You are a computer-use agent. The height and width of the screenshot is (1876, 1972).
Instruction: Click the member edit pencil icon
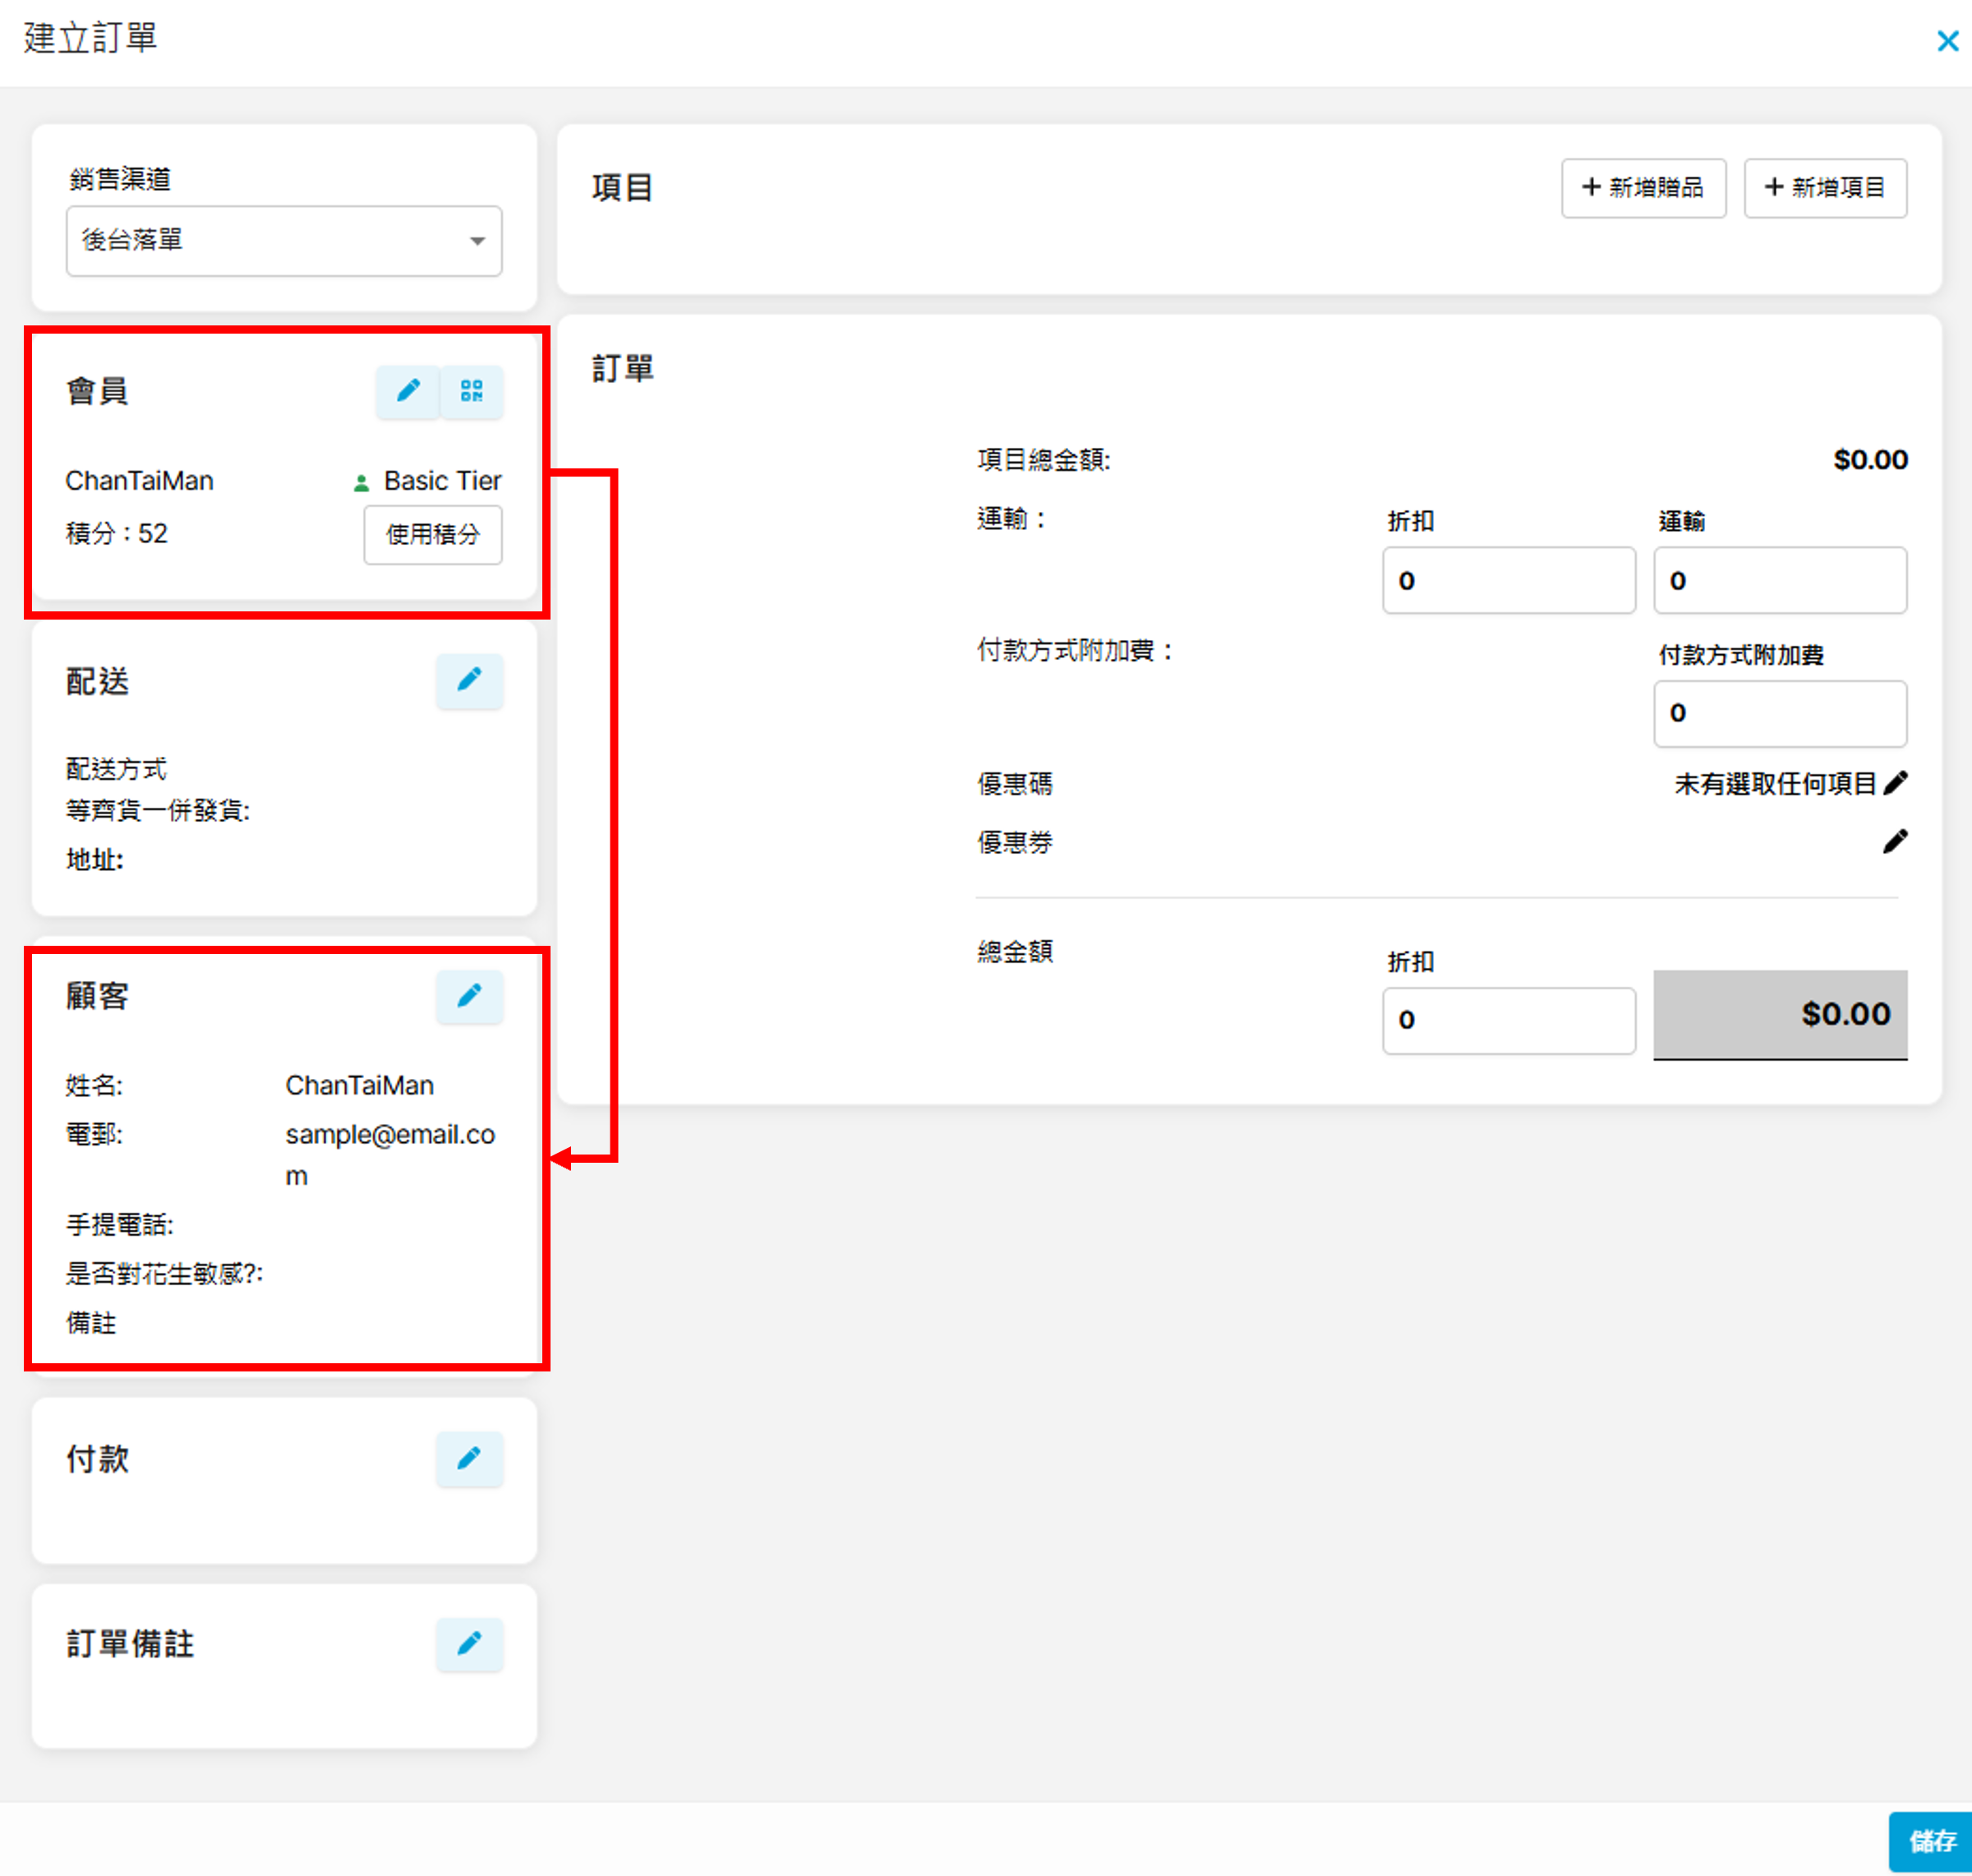pyautogui.click(x=408, y=391)
